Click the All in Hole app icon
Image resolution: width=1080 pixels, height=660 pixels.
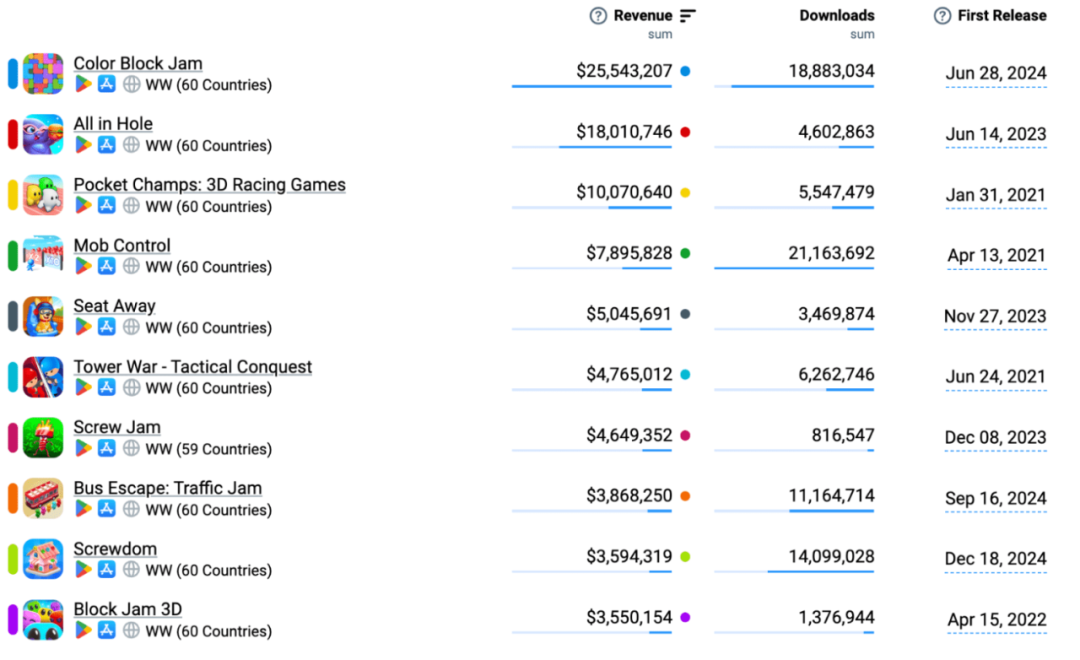click(43, 135)
